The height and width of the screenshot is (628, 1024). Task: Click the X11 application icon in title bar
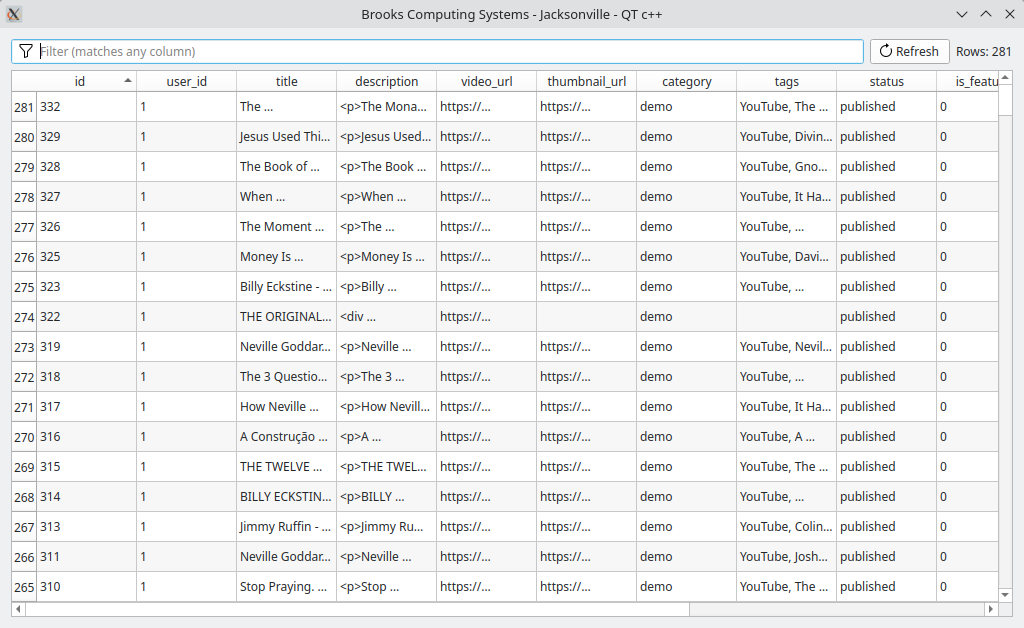tap(14, 14)
